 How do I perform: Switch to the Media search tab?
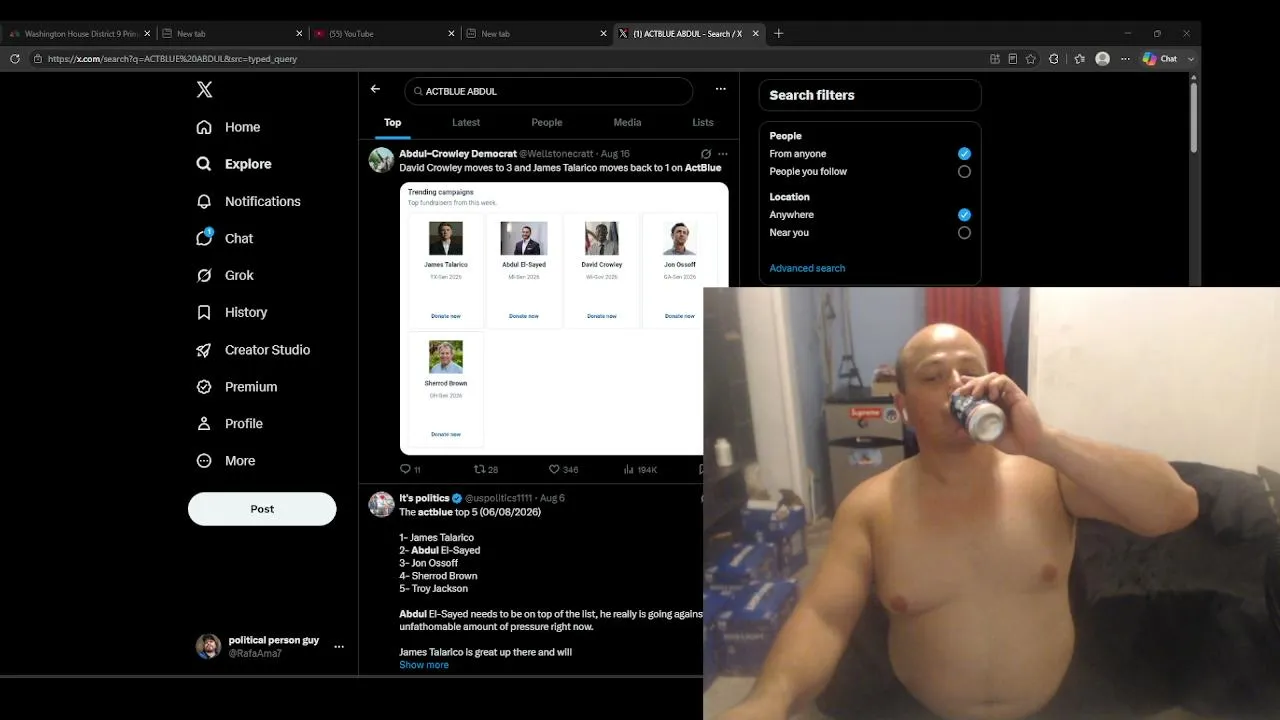point(627,123)
